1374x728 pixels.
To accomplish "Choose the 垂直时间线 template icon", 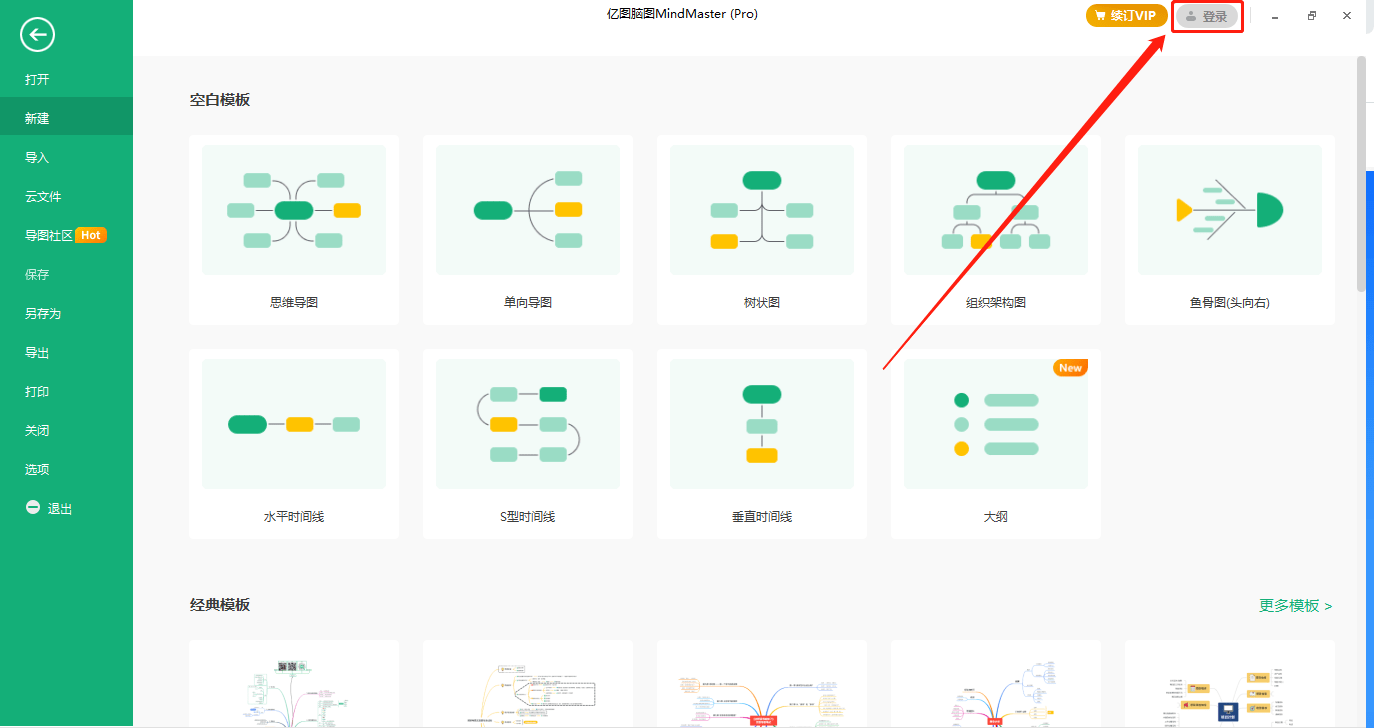I will (762, 424).
